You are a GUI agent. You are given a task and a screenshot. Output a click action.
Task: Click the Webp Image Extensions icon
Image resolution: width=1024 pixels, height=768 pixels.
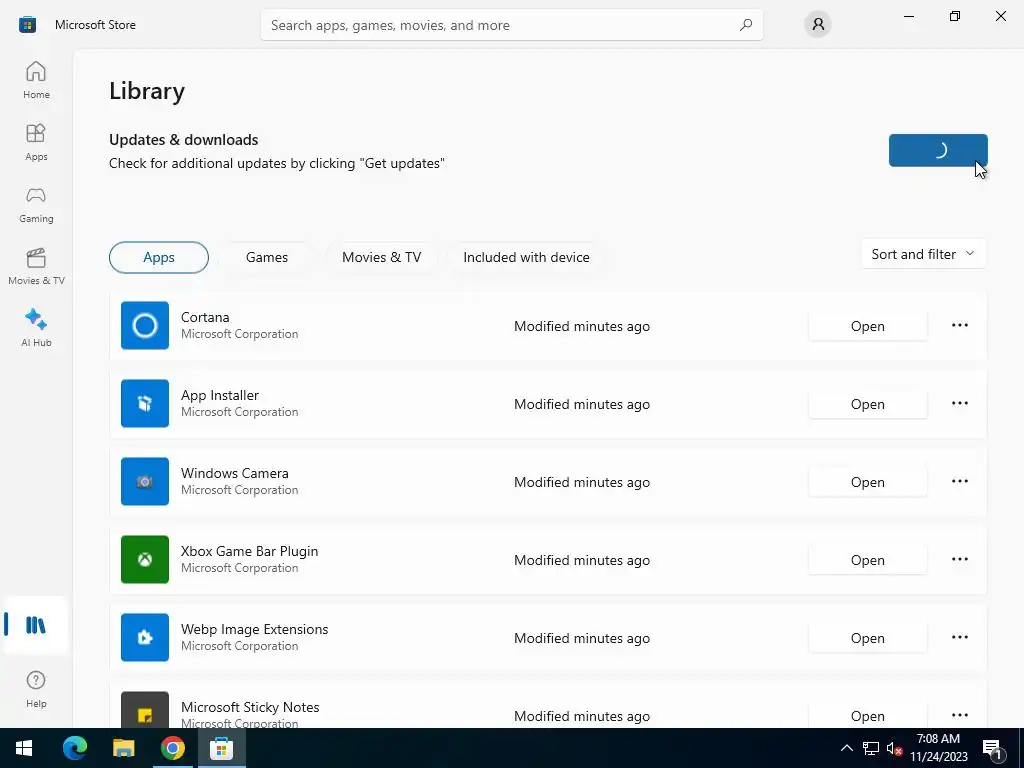[x=145, y=637]
